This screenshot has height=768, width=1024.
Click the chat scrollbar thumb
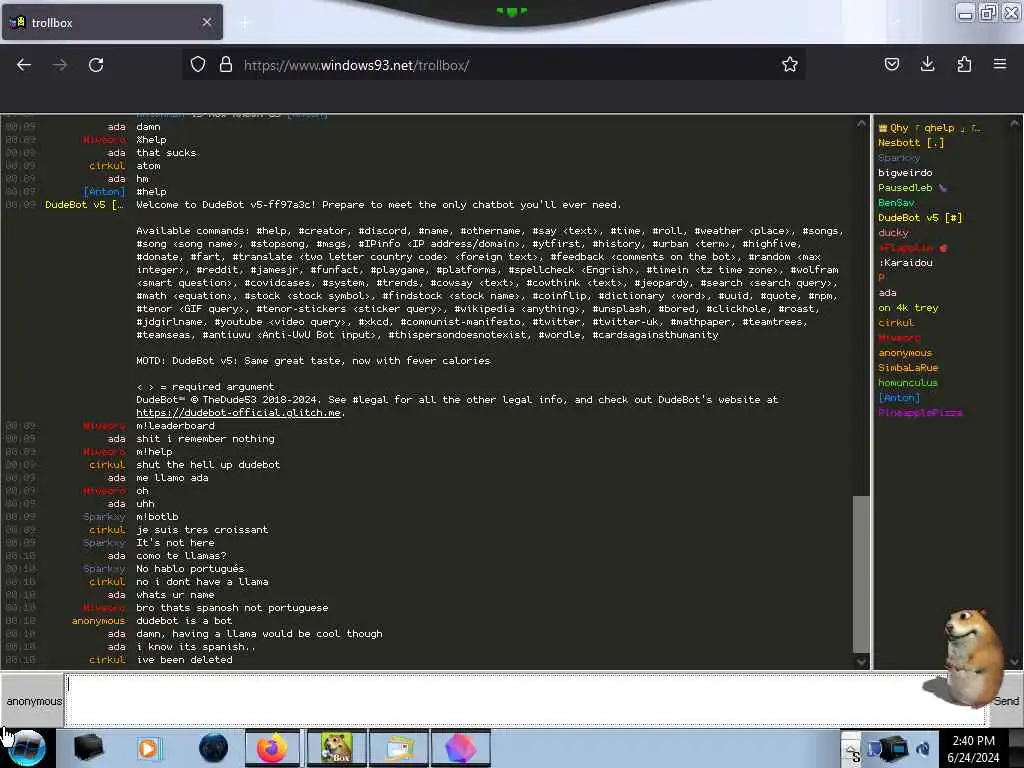coord(861,574)
